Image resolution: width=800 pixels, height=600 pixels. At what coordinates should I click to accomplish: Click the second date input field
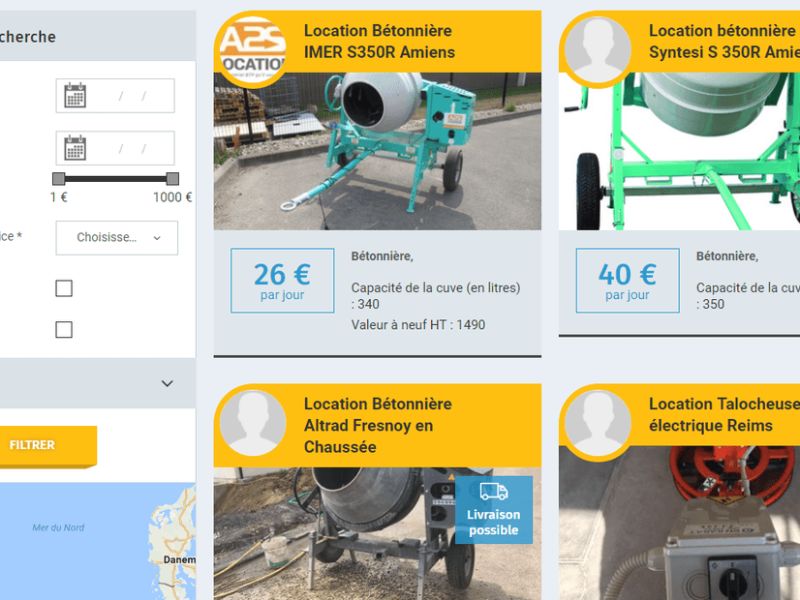coord(115,148)
